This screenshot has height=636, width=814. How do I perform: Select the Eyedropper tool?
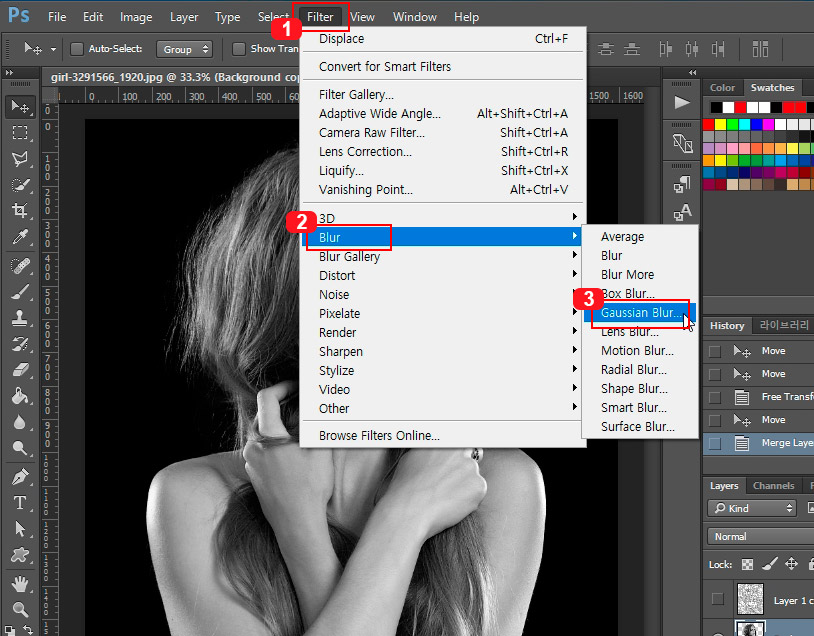[20, 237]
